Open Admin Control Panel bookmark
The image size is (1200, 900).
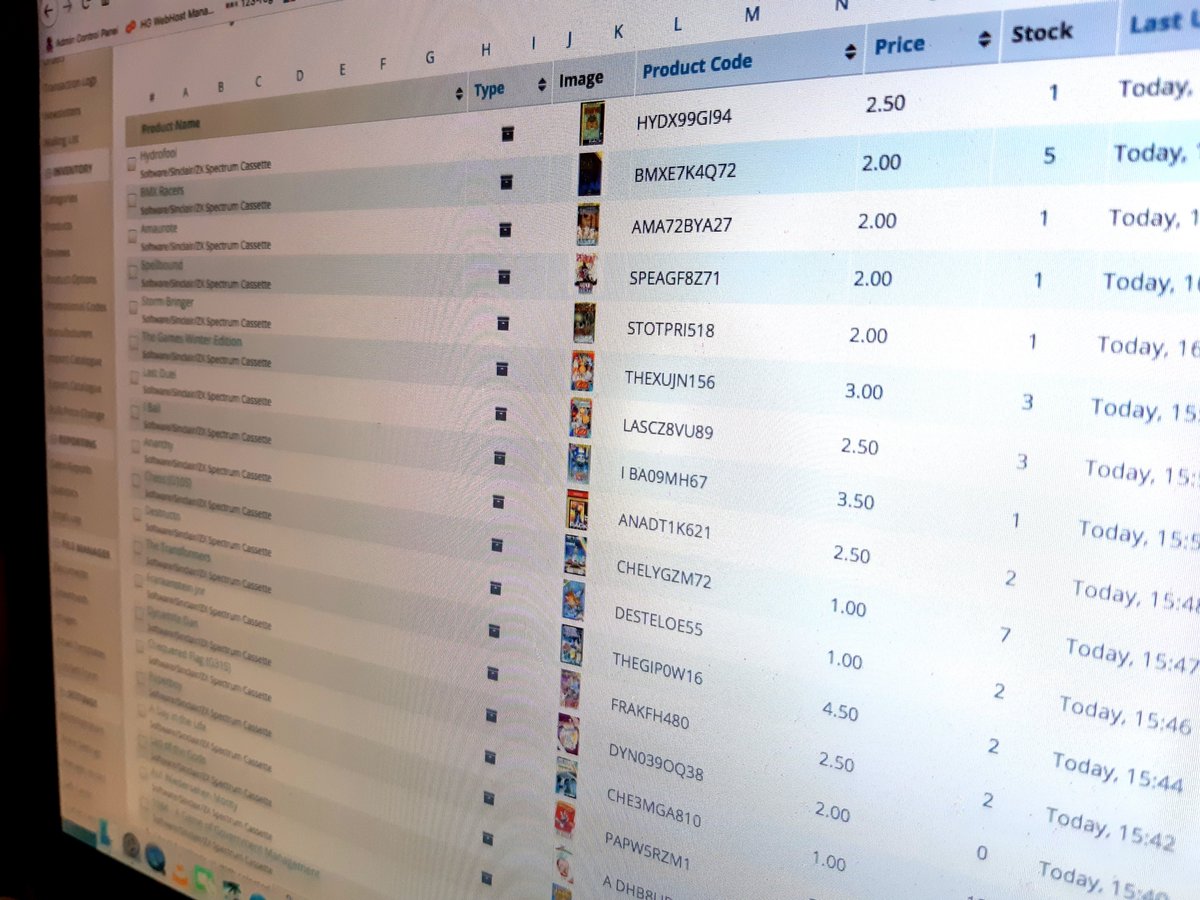(x=83, y=41)
